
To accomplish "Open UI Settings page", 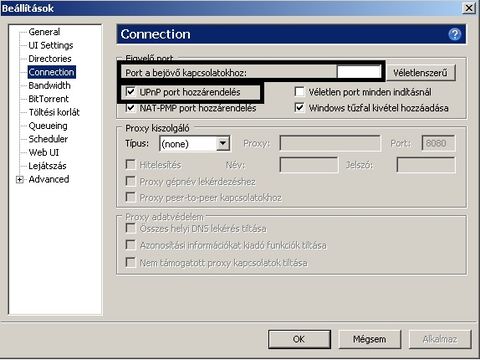I will click(x=51, y=45).
